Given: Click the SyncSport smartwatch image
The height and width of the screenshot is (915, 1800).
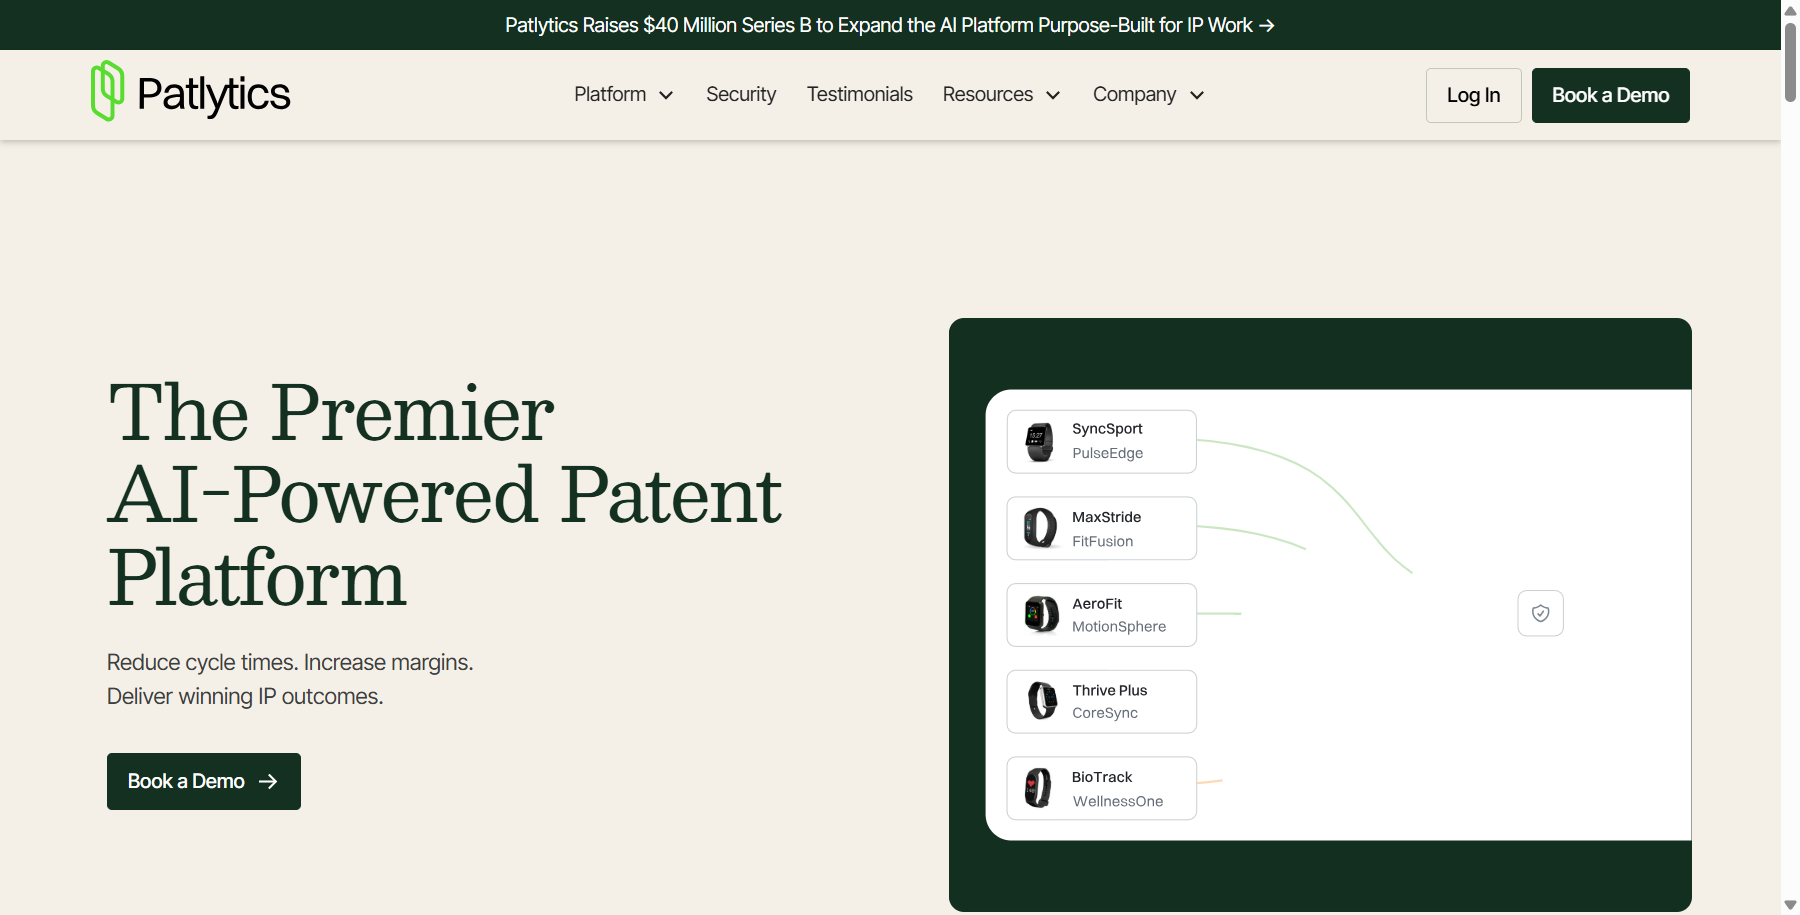Looking at the screenshot, I should coord(1040,442).
